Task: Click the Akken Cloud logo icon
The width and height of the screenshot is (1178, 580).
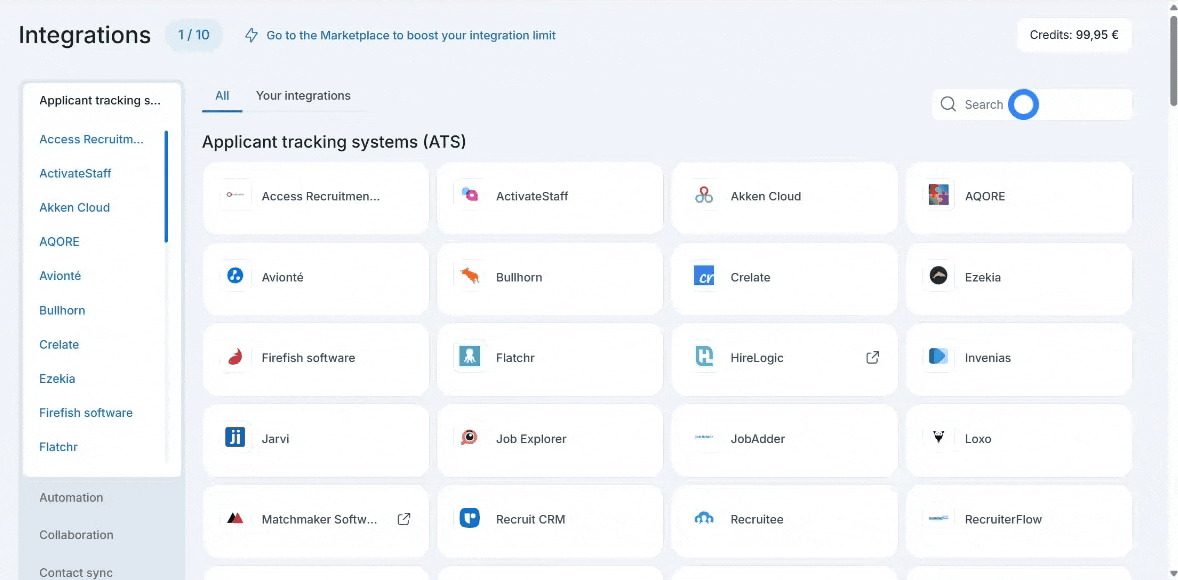Action: tap(704, 196)
